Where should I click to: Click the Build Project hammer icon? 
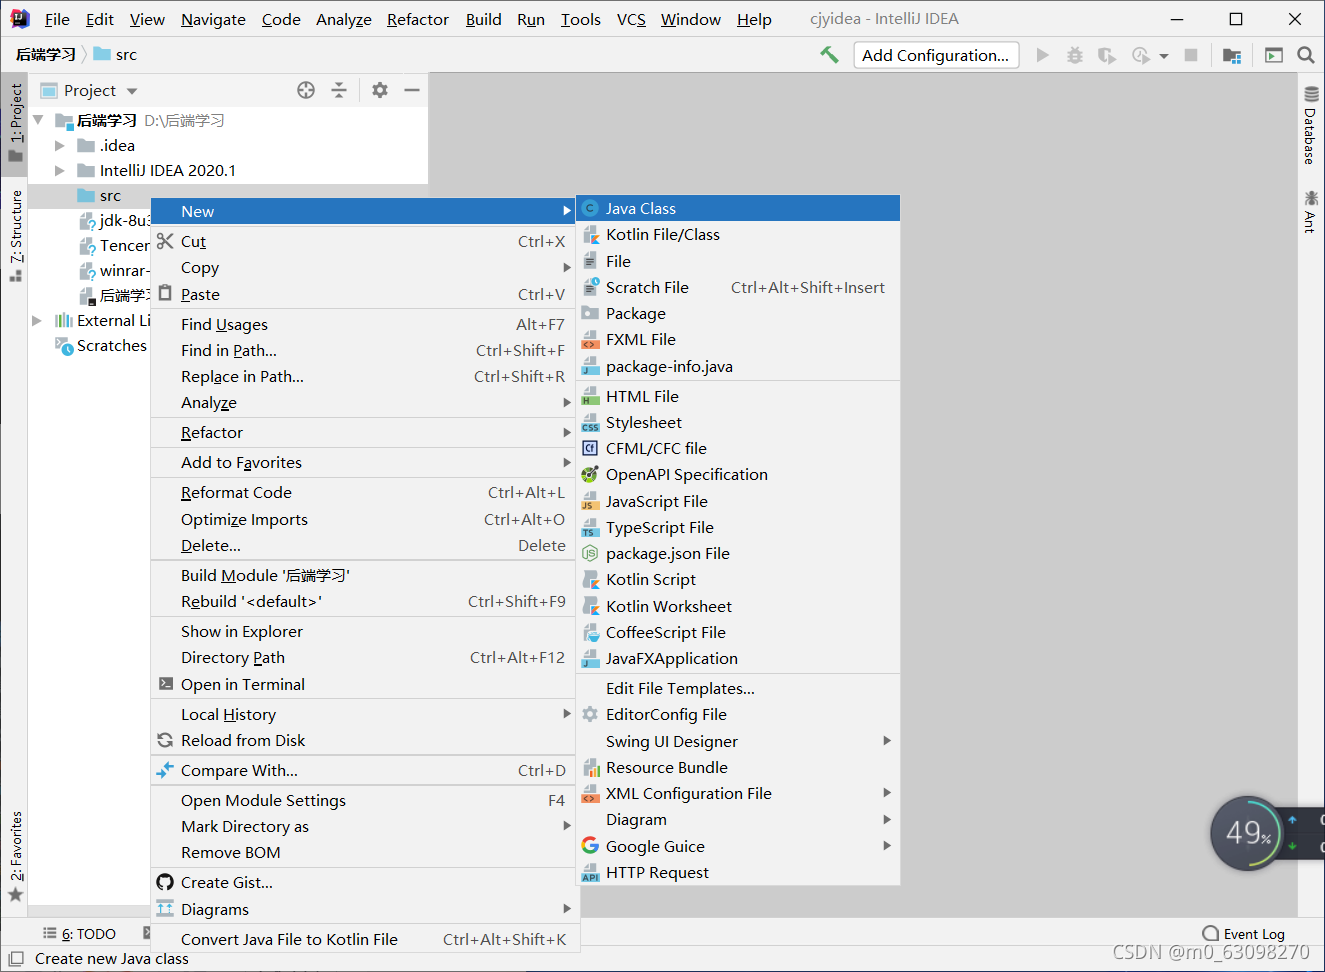[x=829, y=55]
